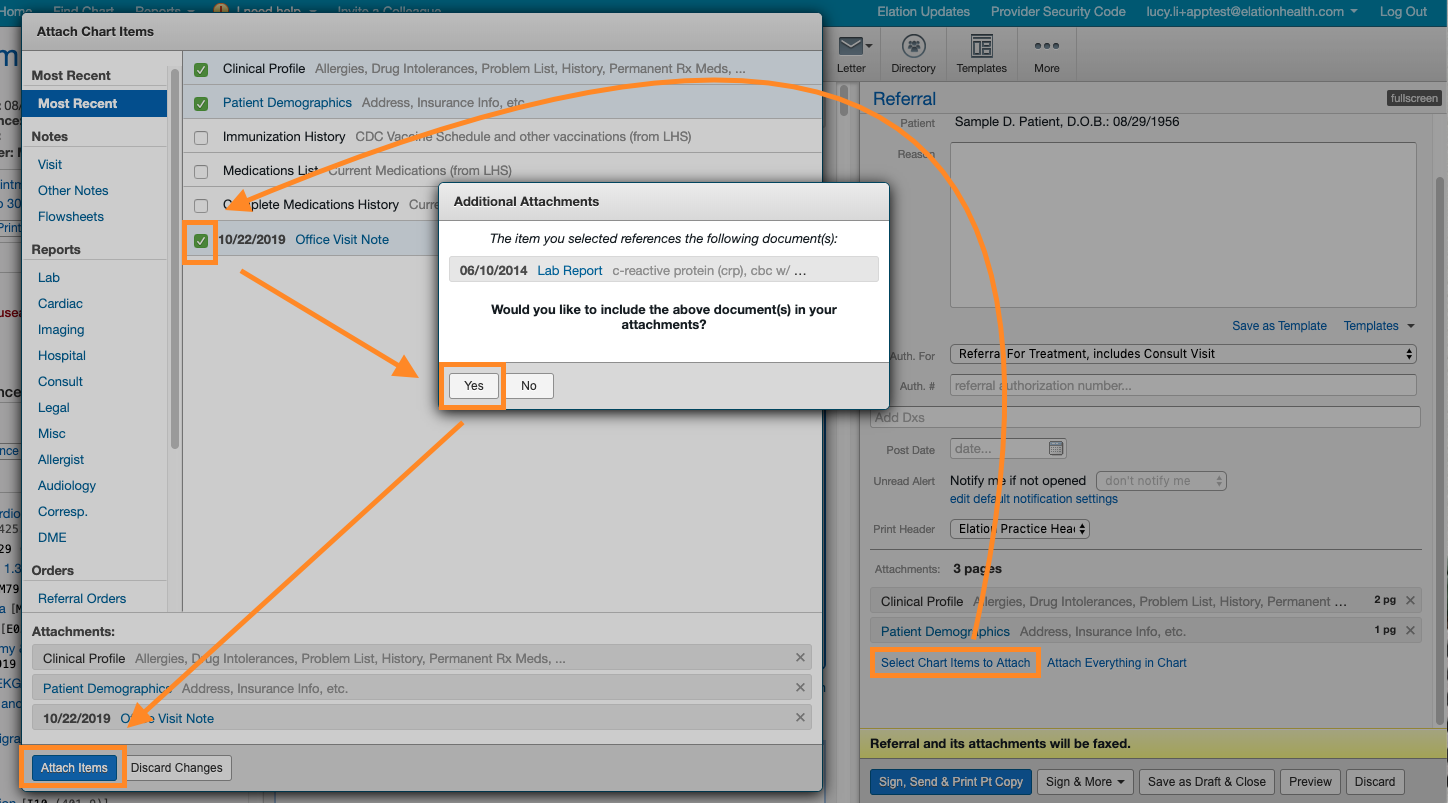1448x803 pixels.
Task: Click the Elation Updates link
Action: tap(923, 12)
